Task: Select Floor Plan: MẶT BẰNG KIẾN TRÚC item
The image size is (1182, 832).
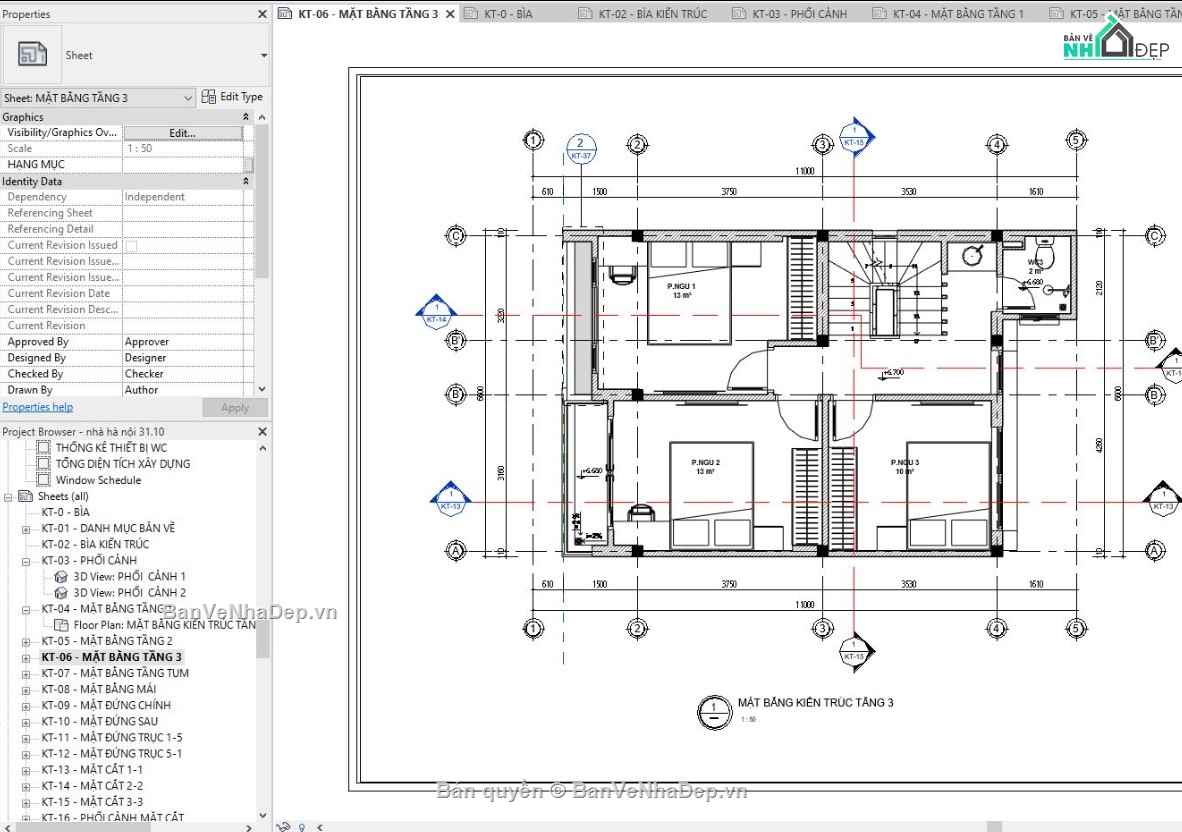Action: coord(164,625)
